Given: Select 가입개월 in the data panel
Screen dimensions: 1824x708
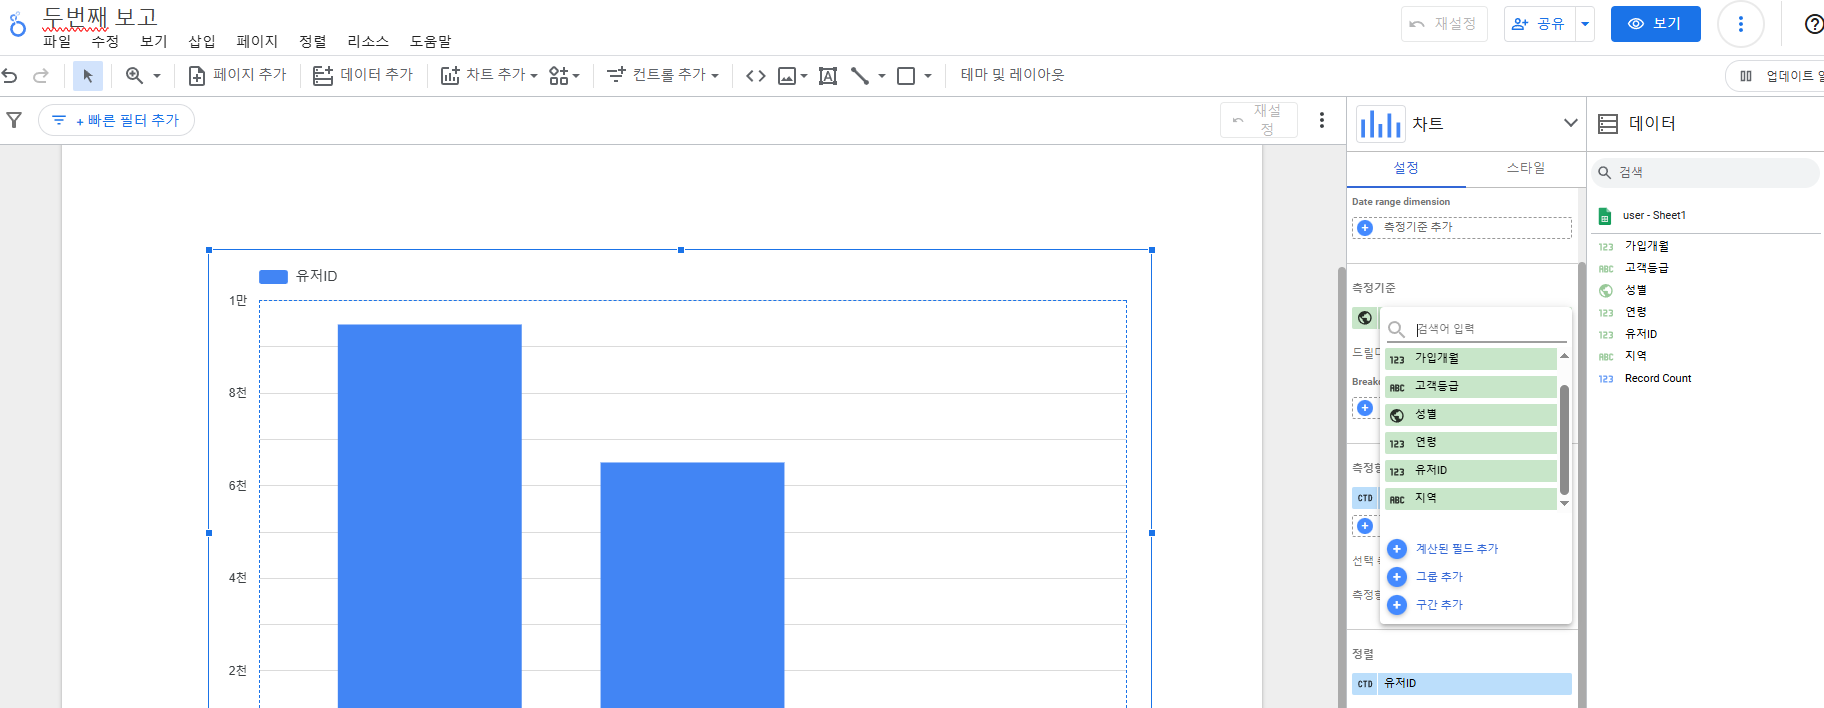Looking at the screenshot, I should [1646, 246].
